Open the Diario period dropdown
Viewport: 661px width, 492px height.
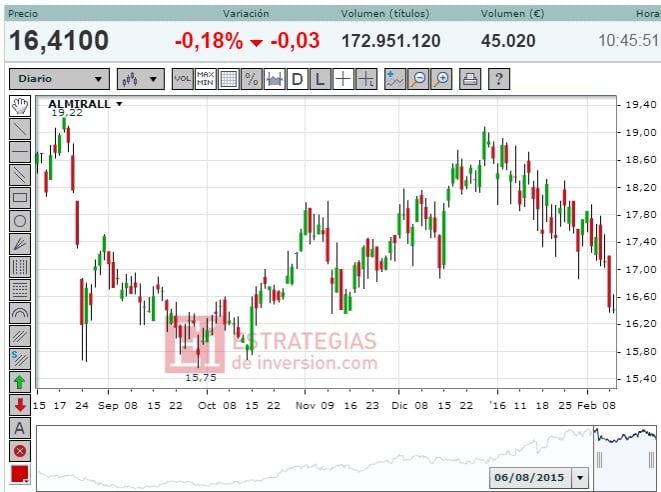(x=59, y=79)
